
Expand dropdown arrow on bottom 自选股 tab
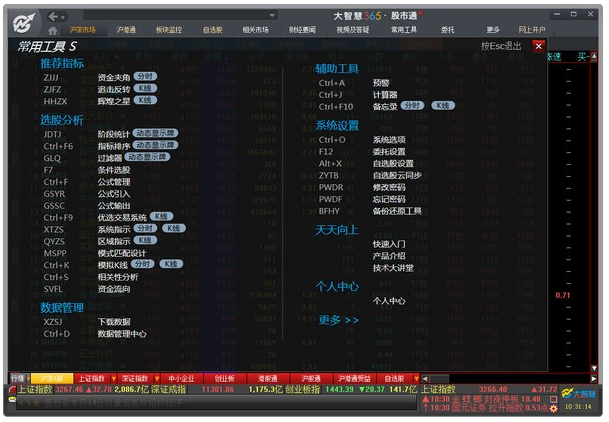point(416,378)
